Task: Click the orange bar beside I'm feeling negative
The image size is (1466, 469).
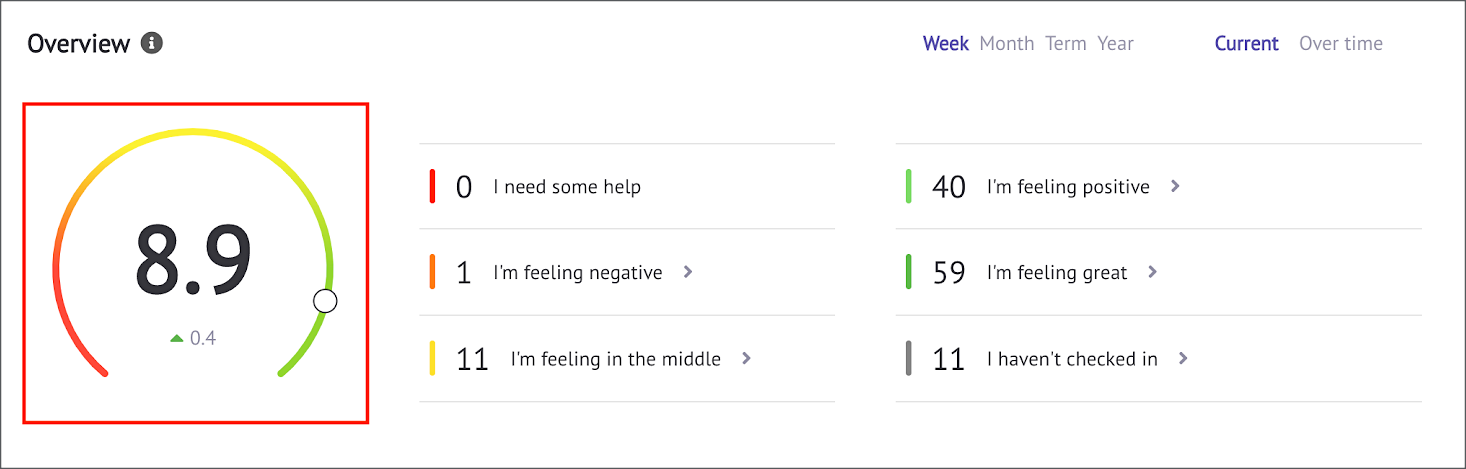Action: [432, 272]
